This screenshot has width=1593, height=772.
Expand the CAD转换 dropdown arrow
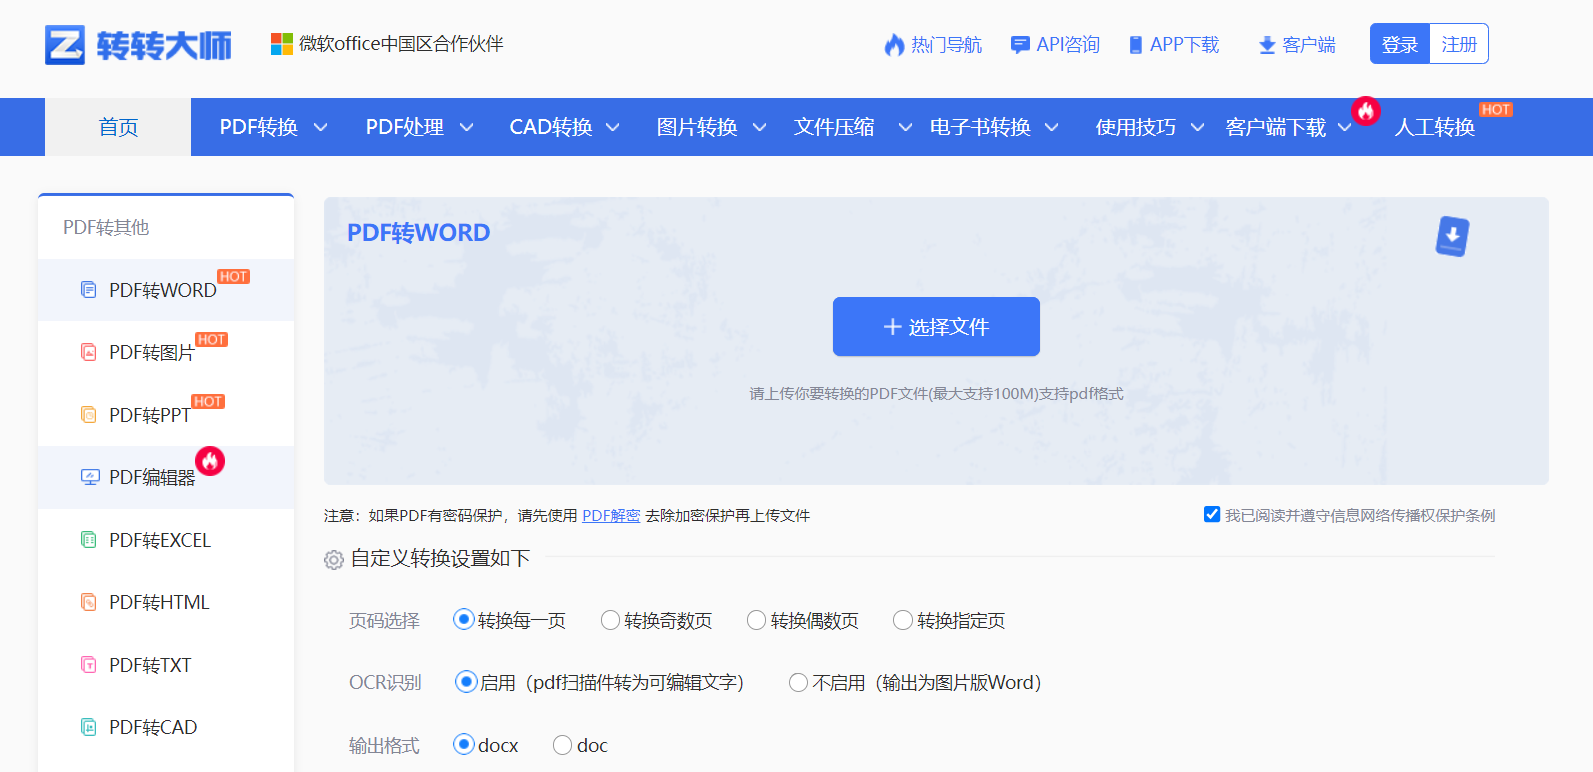click(613, 127)
